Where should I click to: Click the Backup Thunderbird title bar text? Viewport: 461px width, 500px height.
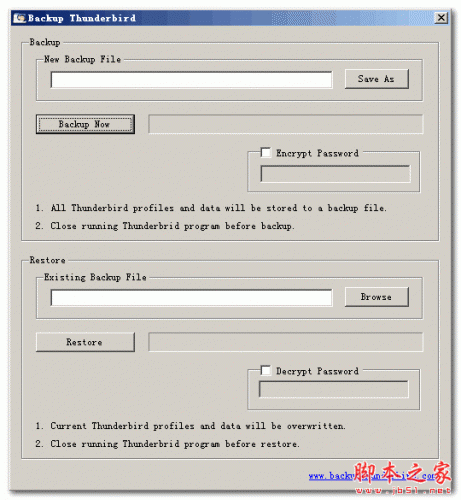82,18
